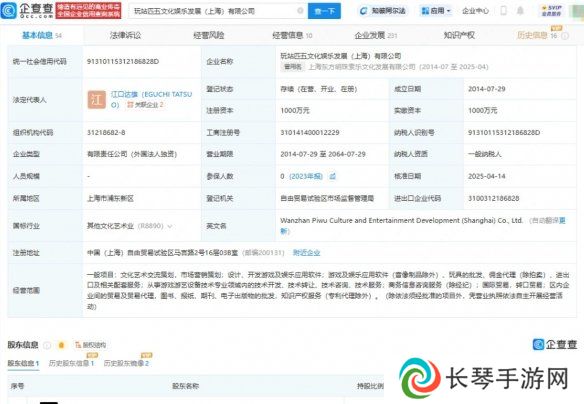Switch to the 知识产权 tab
The image size is (584, 404).
pos(459,35)
